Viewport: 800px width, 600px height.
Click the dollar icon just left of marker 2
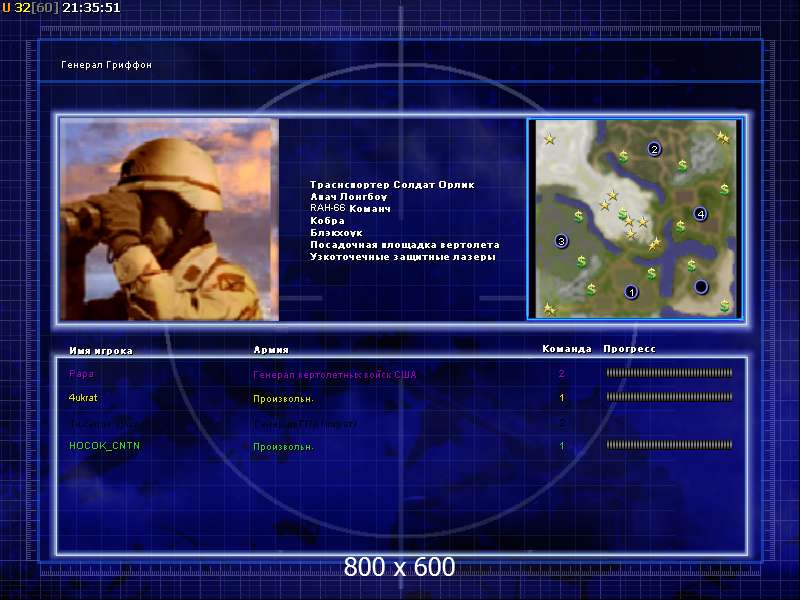tap(623, 157)
